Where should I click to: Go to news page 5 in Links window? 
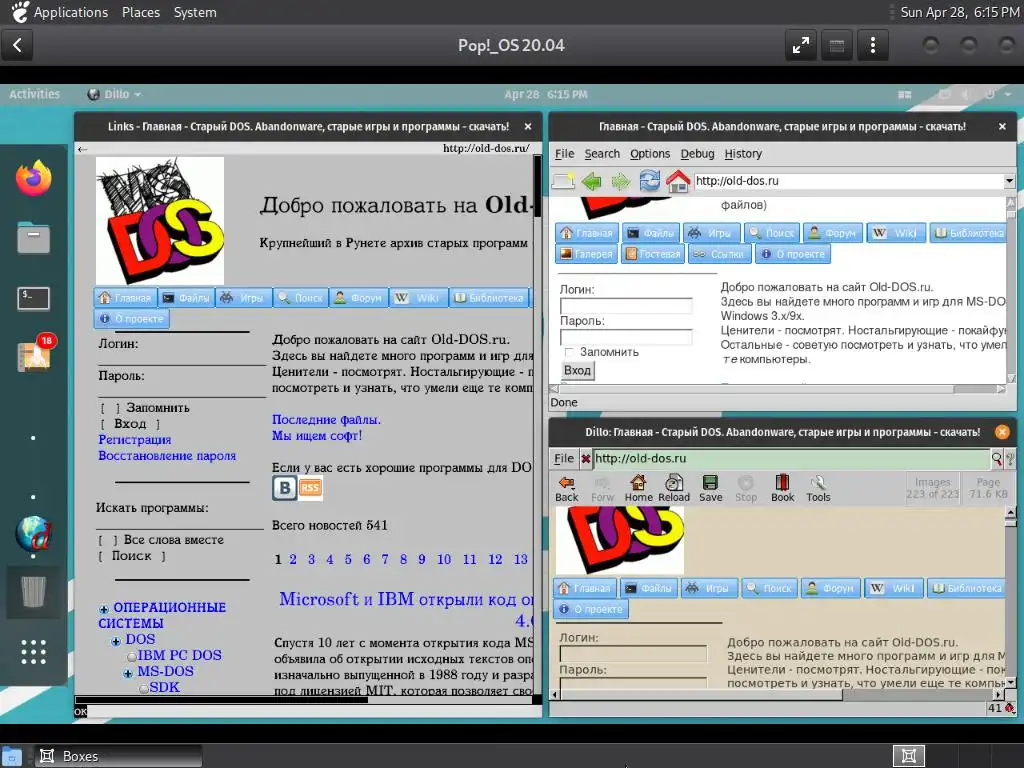point(348,560)
